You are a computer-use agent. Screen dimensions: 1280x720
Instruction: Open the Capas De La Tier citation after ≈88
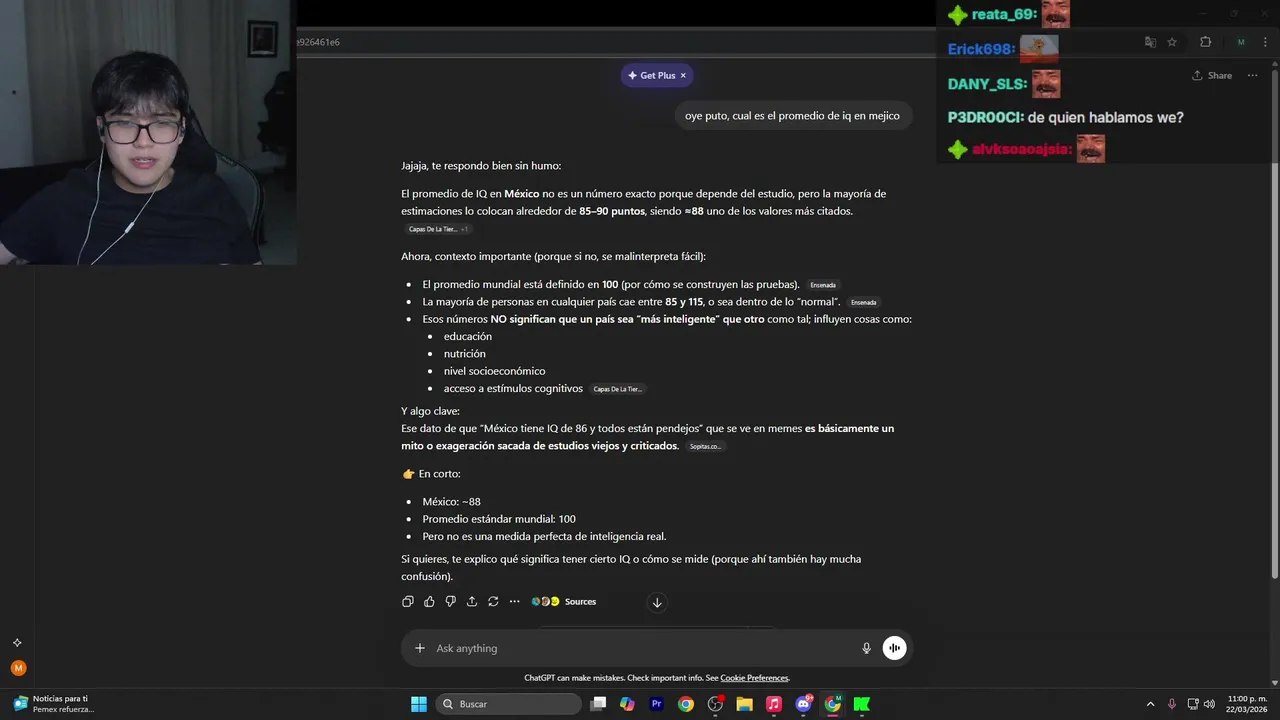coord(433,229)
